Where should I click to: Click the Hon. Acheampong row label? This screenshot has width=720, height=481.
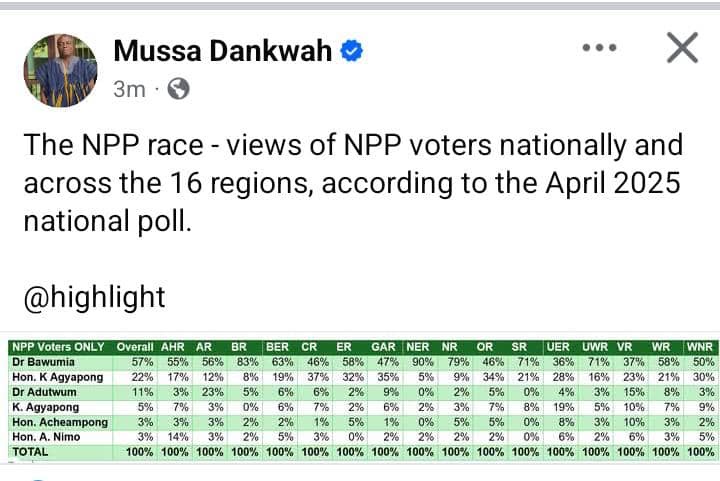(60, 422)
